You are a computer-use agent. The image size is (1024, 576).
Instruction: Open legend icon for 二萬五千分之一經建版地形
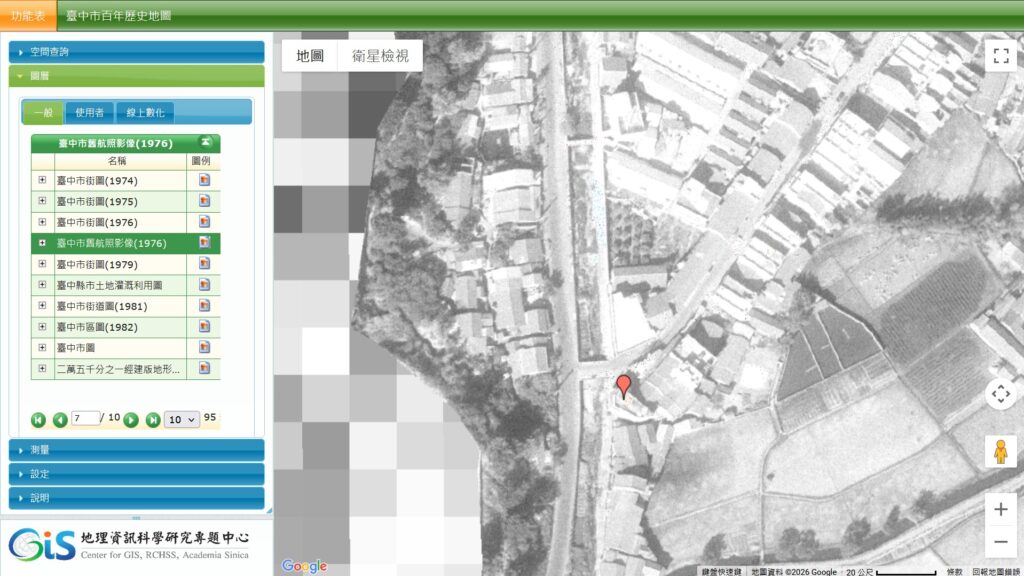204,368
